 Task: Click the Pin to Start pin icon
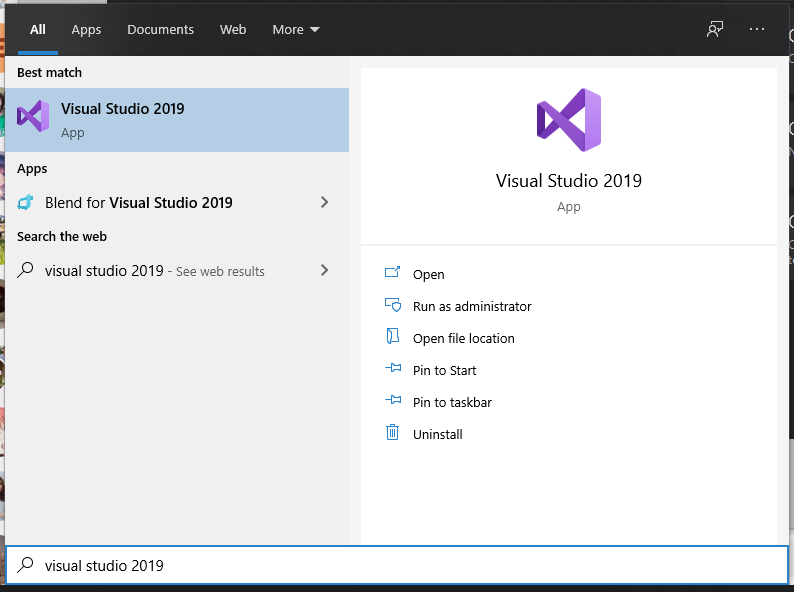[x=393, y=368]
